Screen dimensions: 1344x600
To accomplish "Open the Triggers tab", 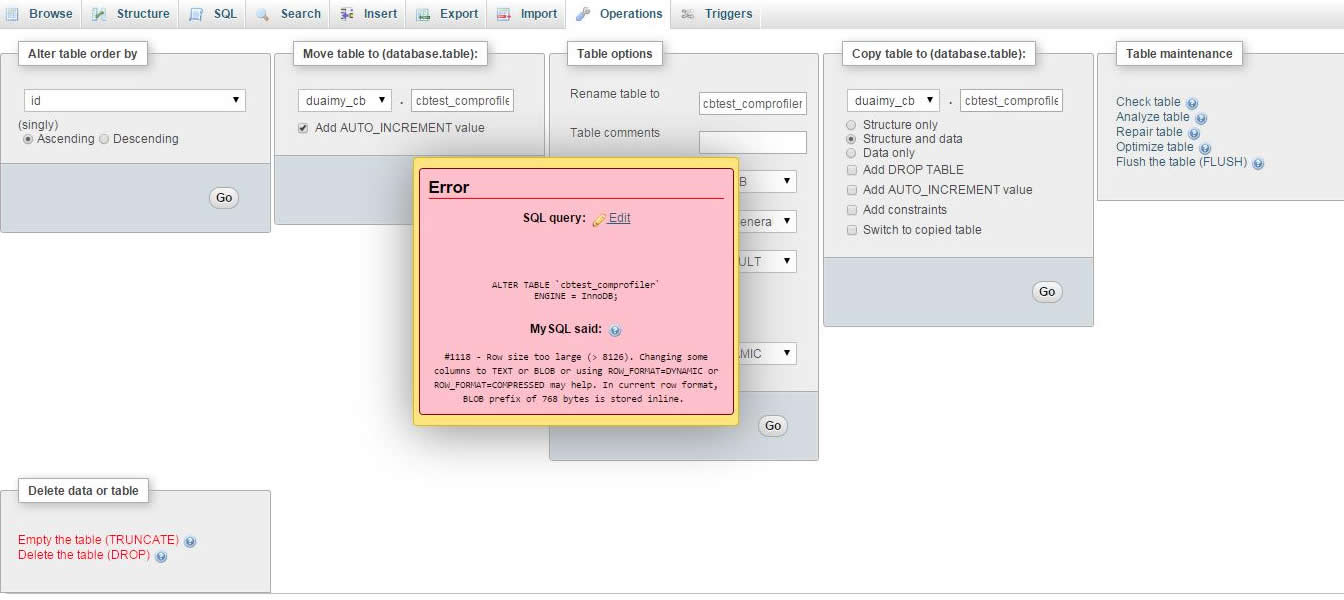I will coord(717,14).
